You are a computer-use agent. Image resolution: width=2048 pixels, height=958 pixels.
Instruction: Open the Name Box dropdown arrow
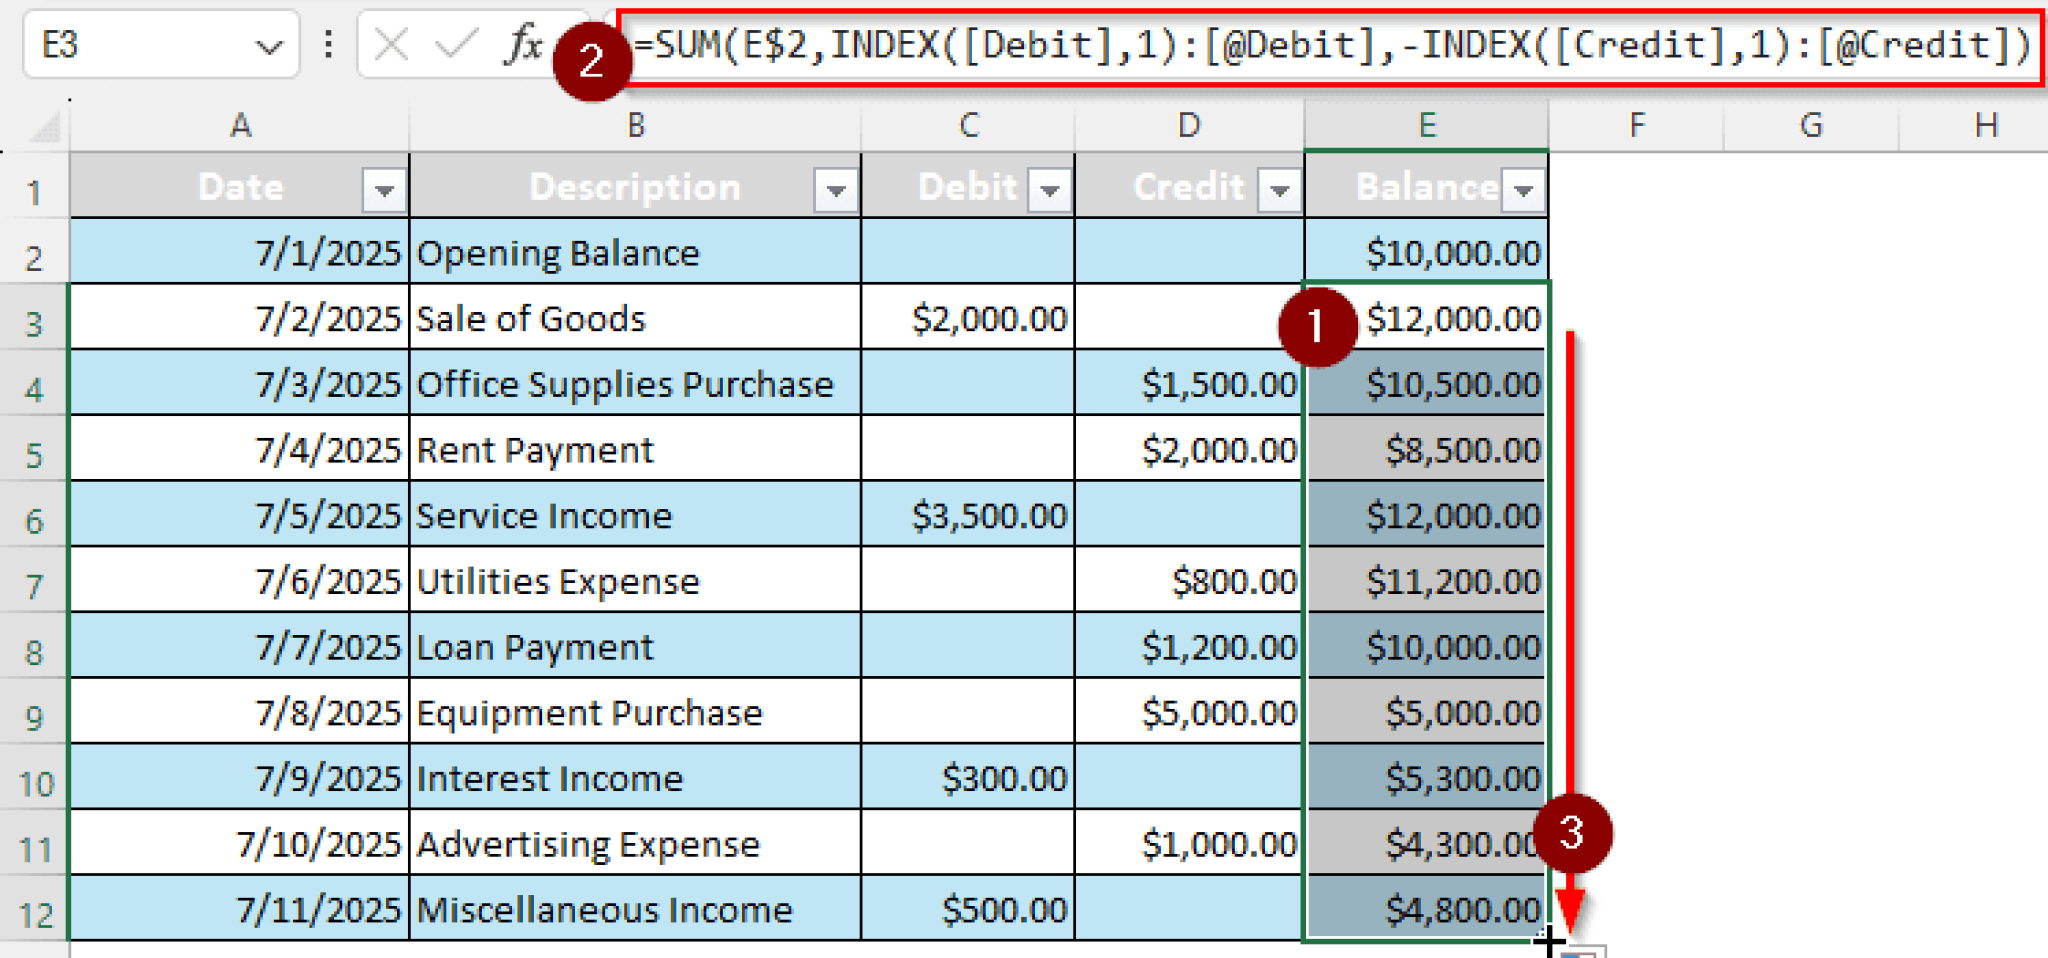(x=268, y=44)
